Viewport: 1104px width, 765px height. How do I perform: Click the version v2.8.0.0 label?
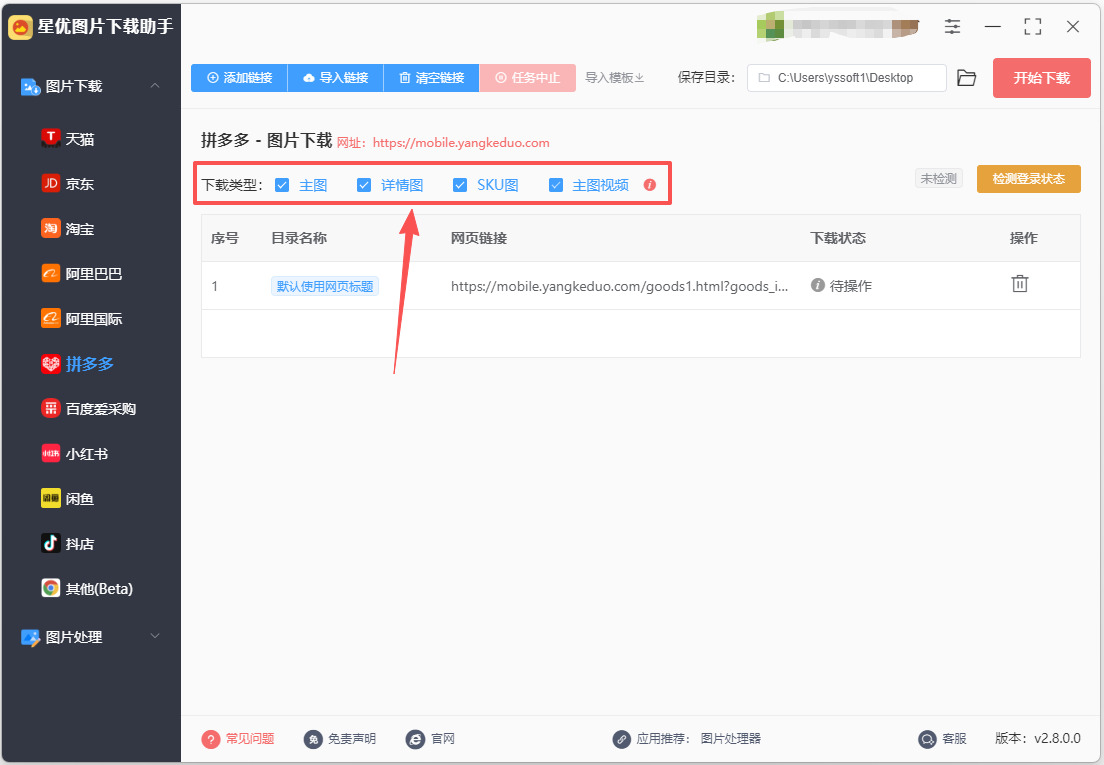(1038, 739)
